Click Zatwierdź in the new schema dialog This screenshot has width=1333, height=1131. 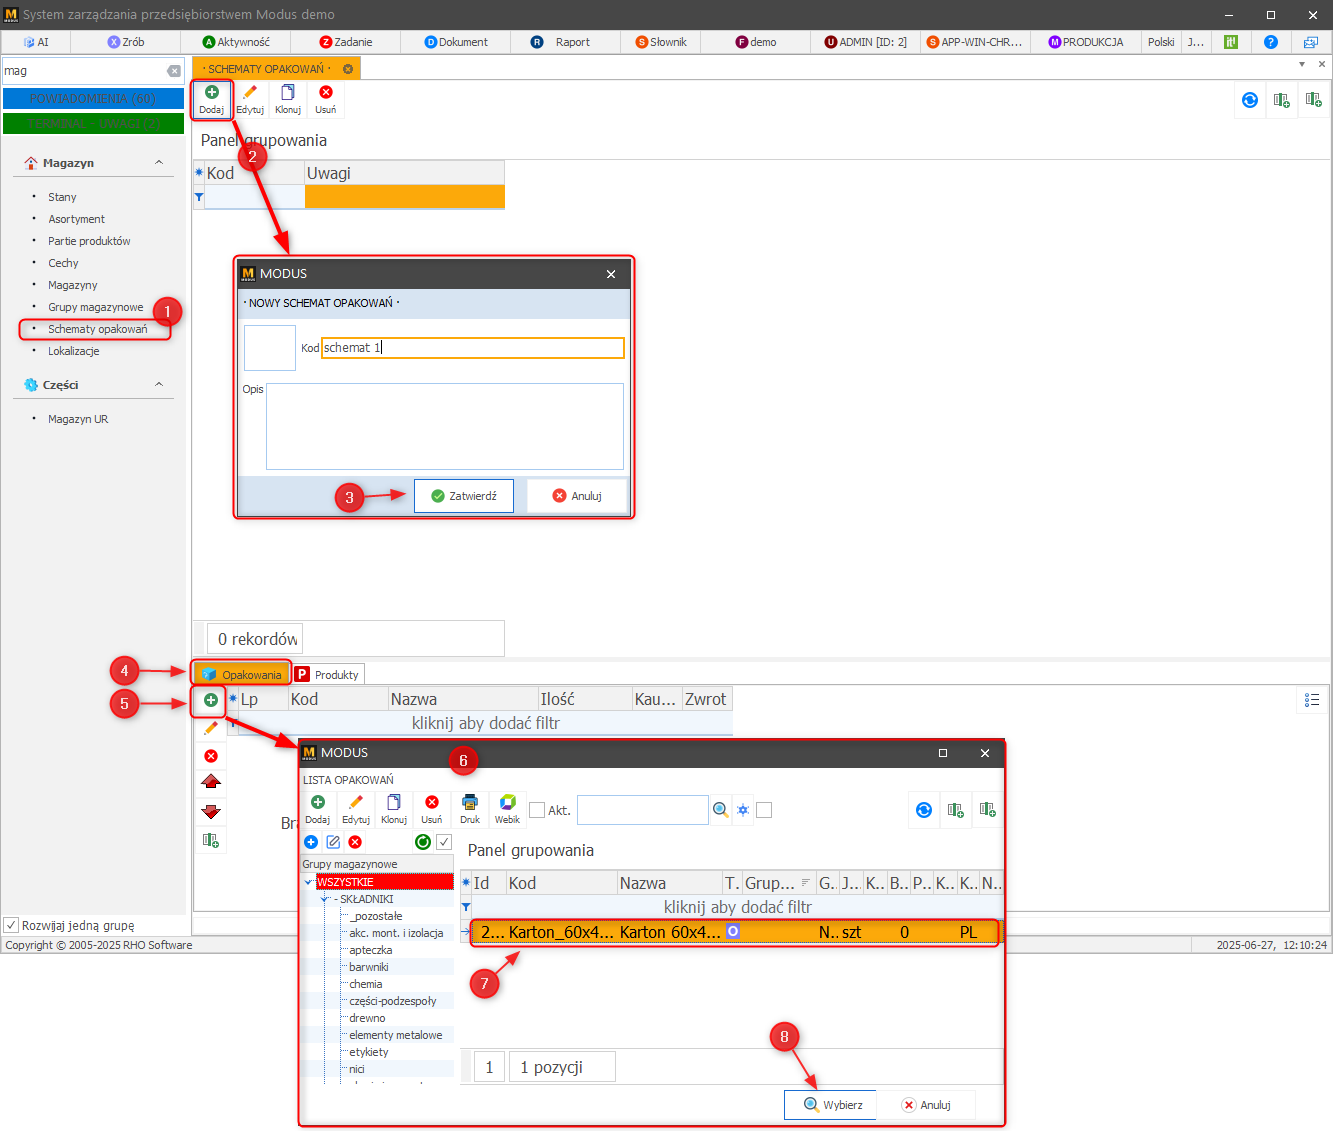pyautogui.click(x=464, y=496)
